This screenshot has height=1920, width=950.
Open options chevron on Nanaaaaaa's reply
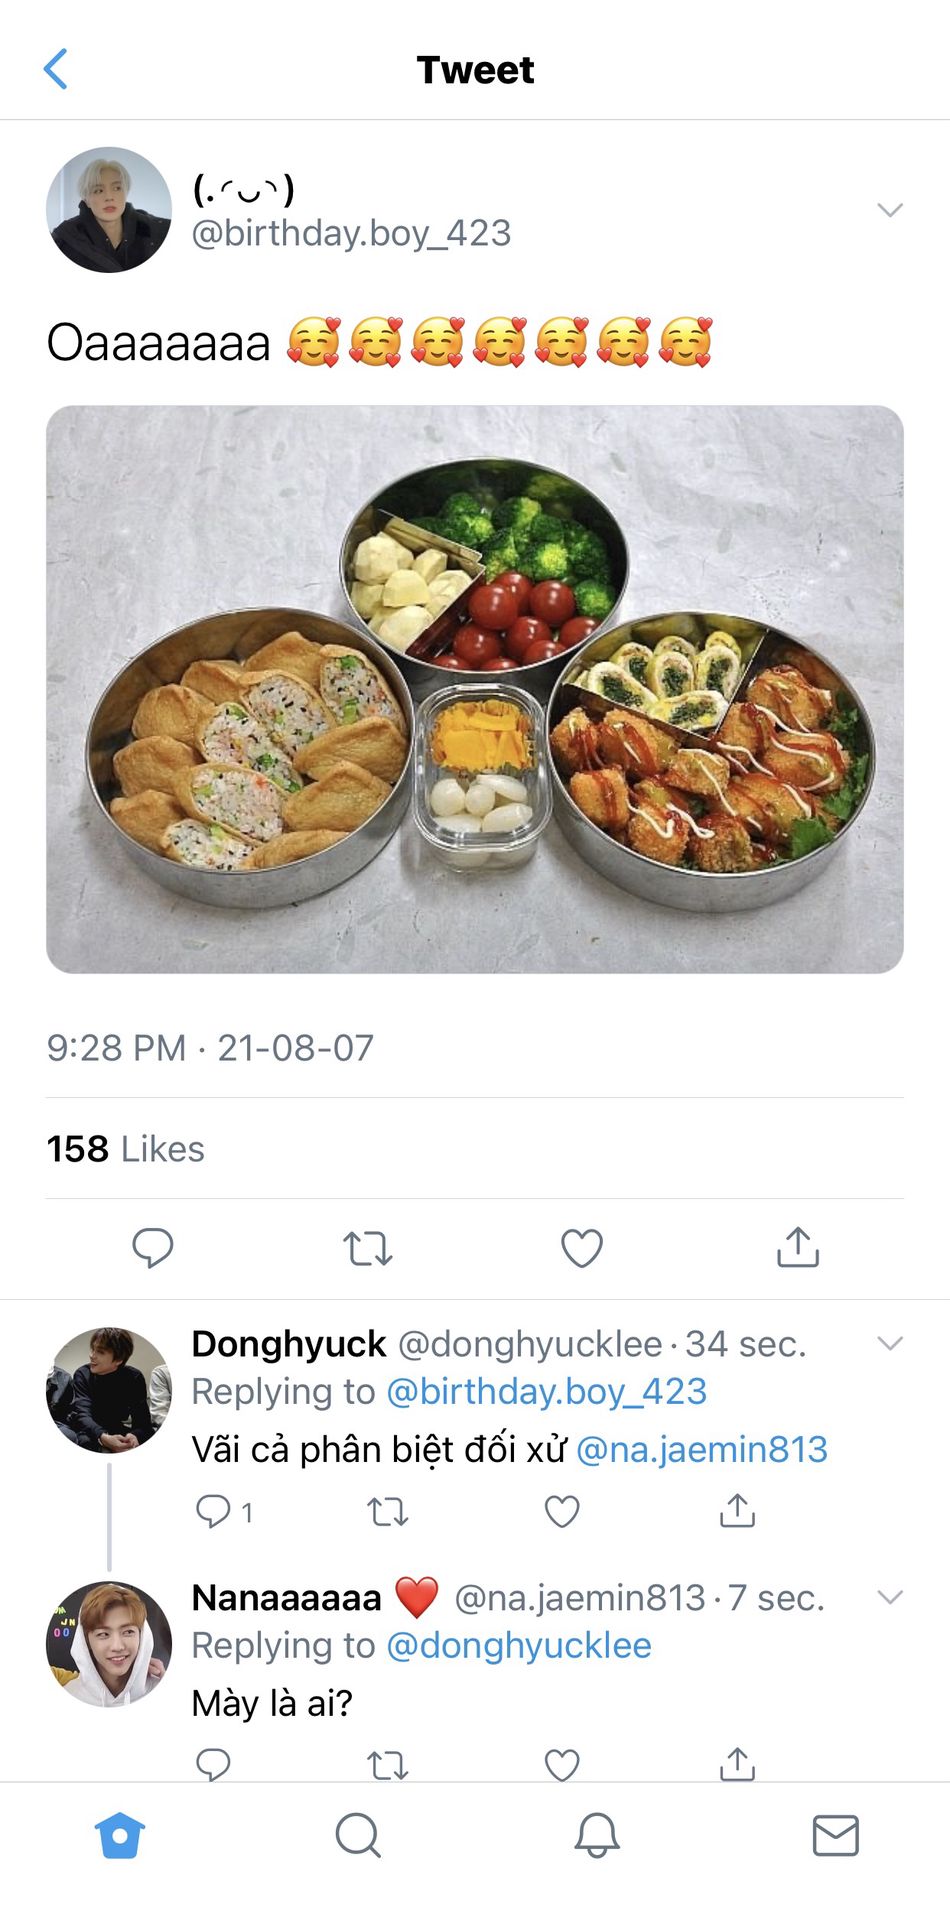coord(889,1597)
